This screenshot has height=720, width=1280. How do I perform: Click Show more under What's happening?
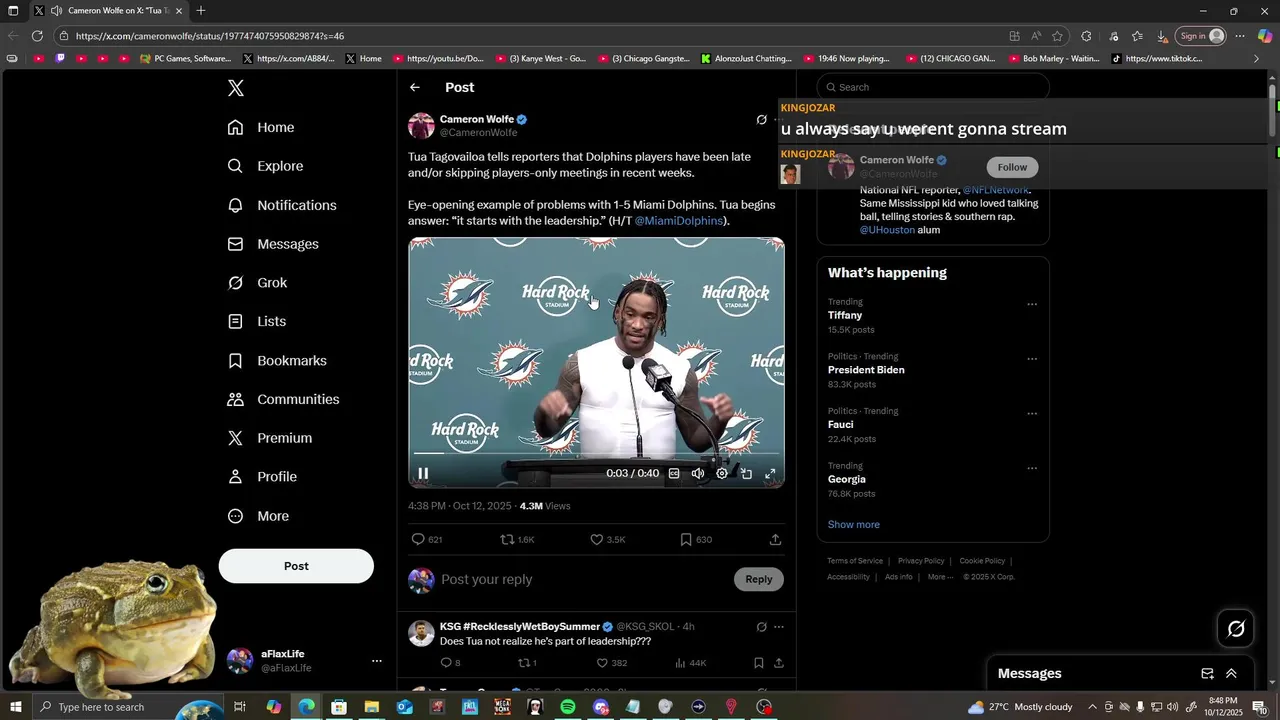click(x=853, y=525)
